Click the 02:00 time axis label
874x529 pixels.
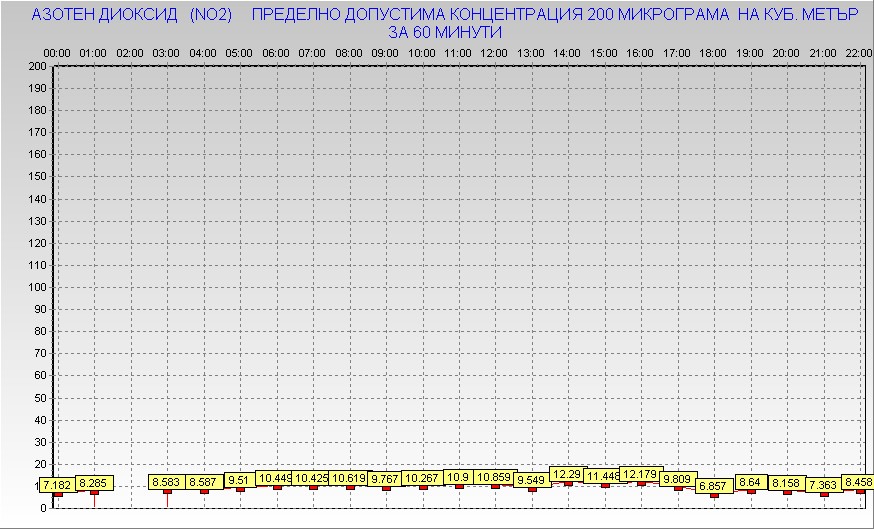(x=130, y=52)
